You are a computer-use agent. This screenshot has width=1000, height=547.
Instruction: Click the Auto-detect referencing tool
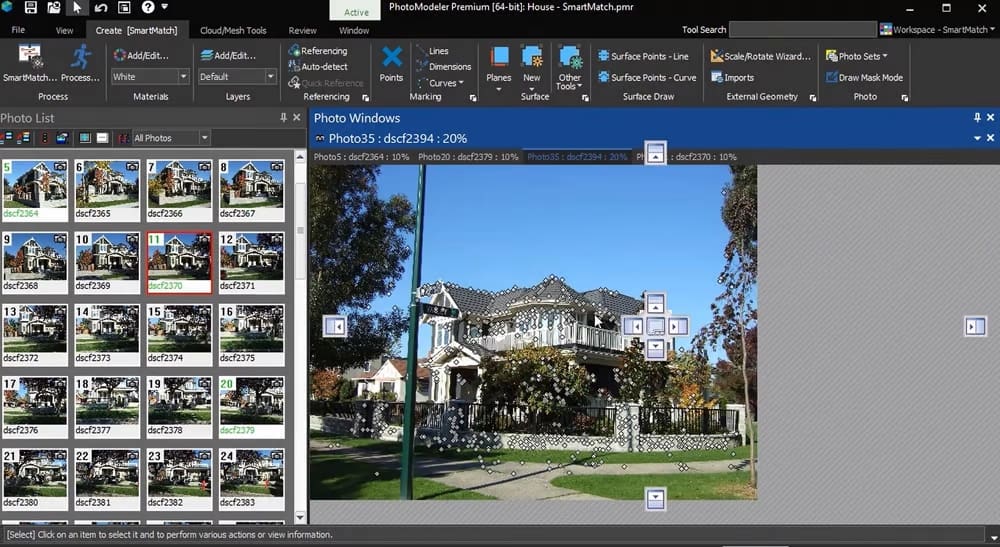(x=318, y=67)
